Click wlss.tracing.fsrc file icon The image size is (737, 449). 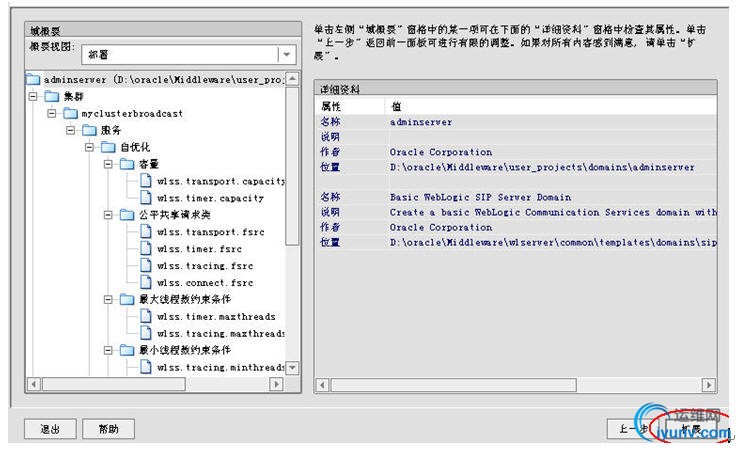(x=146, y=266)
